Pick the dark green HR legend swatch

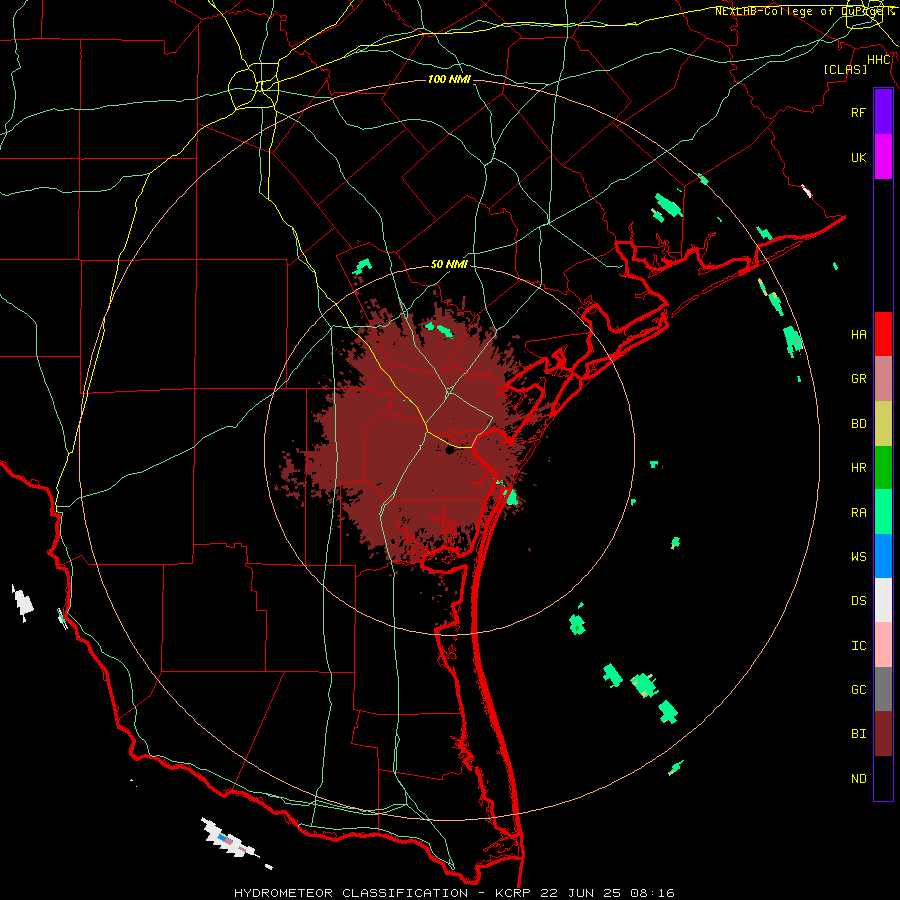click(x=883, y=468)
